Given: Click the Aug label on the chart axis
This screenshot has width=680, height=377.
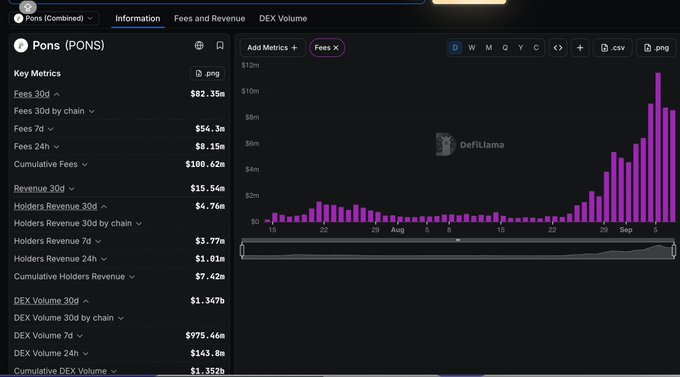Looking at the screenshot, I should click(397, 230).
